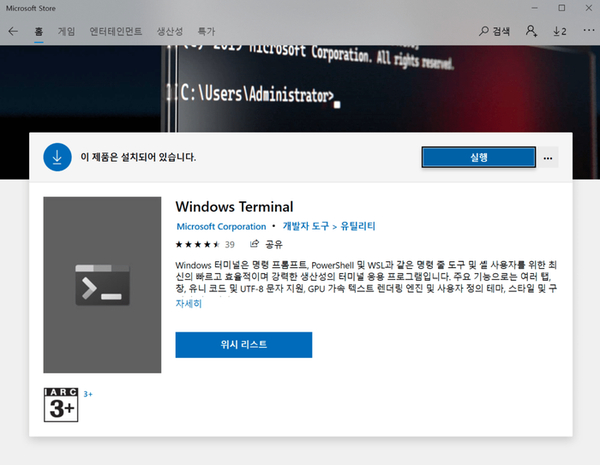This screenshot has height=465, width=600.
Task: Maximize the Microsoft Store window
Action: (x=561, y=8)
